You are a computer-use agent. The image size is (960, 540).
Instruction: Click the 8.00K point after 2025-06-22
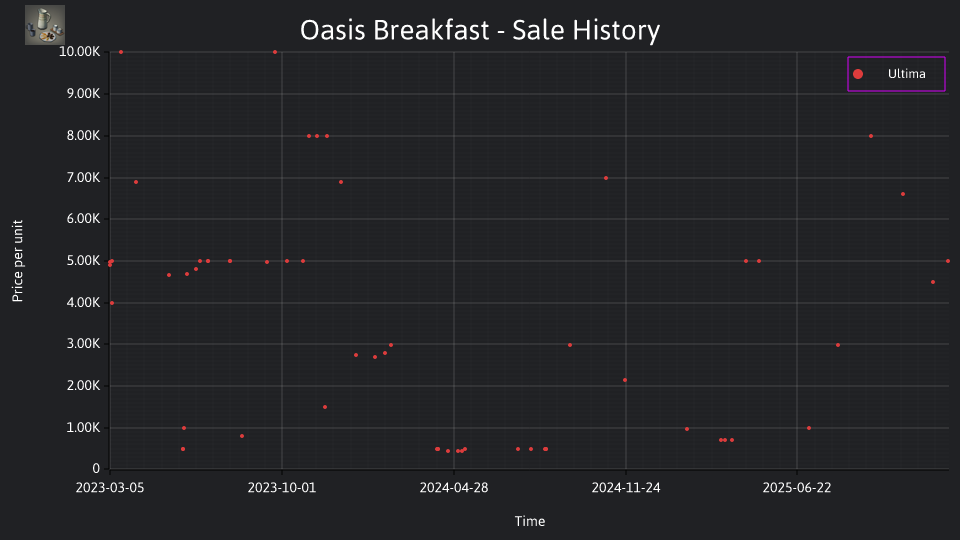click(871, 136)
